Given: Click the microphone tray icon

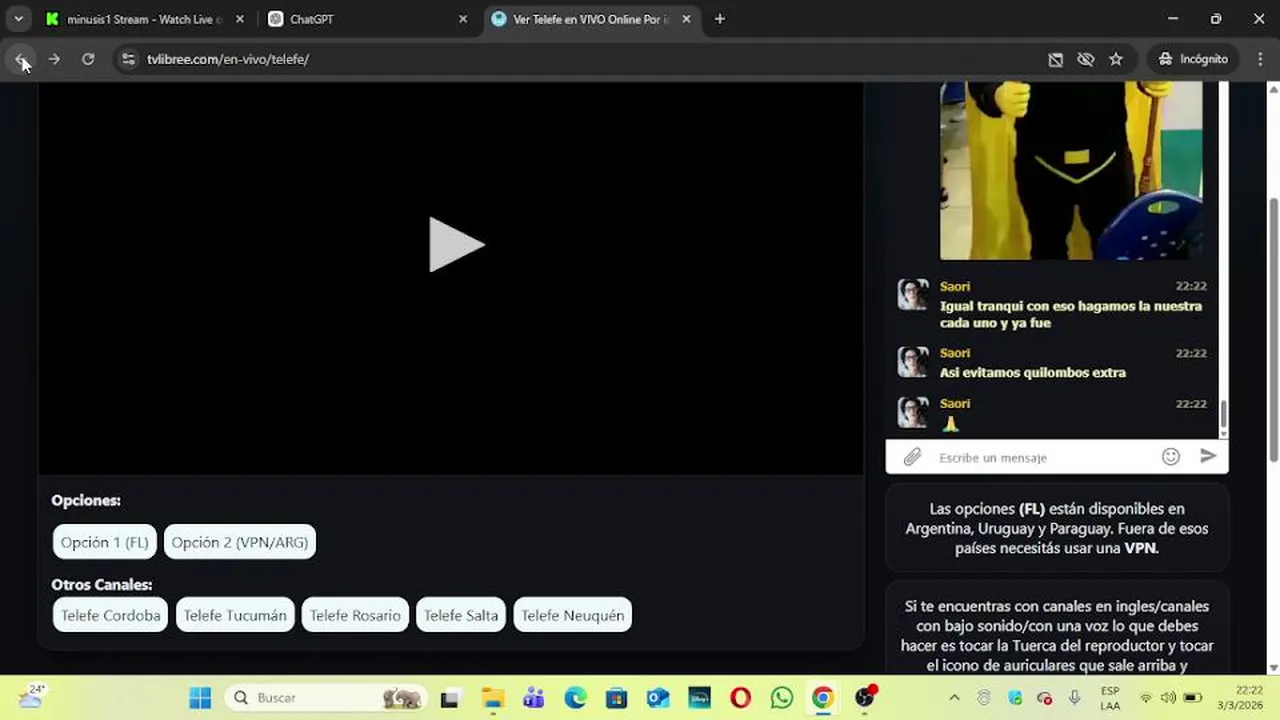Looking at the screenshot, I should click(1075, 698).
